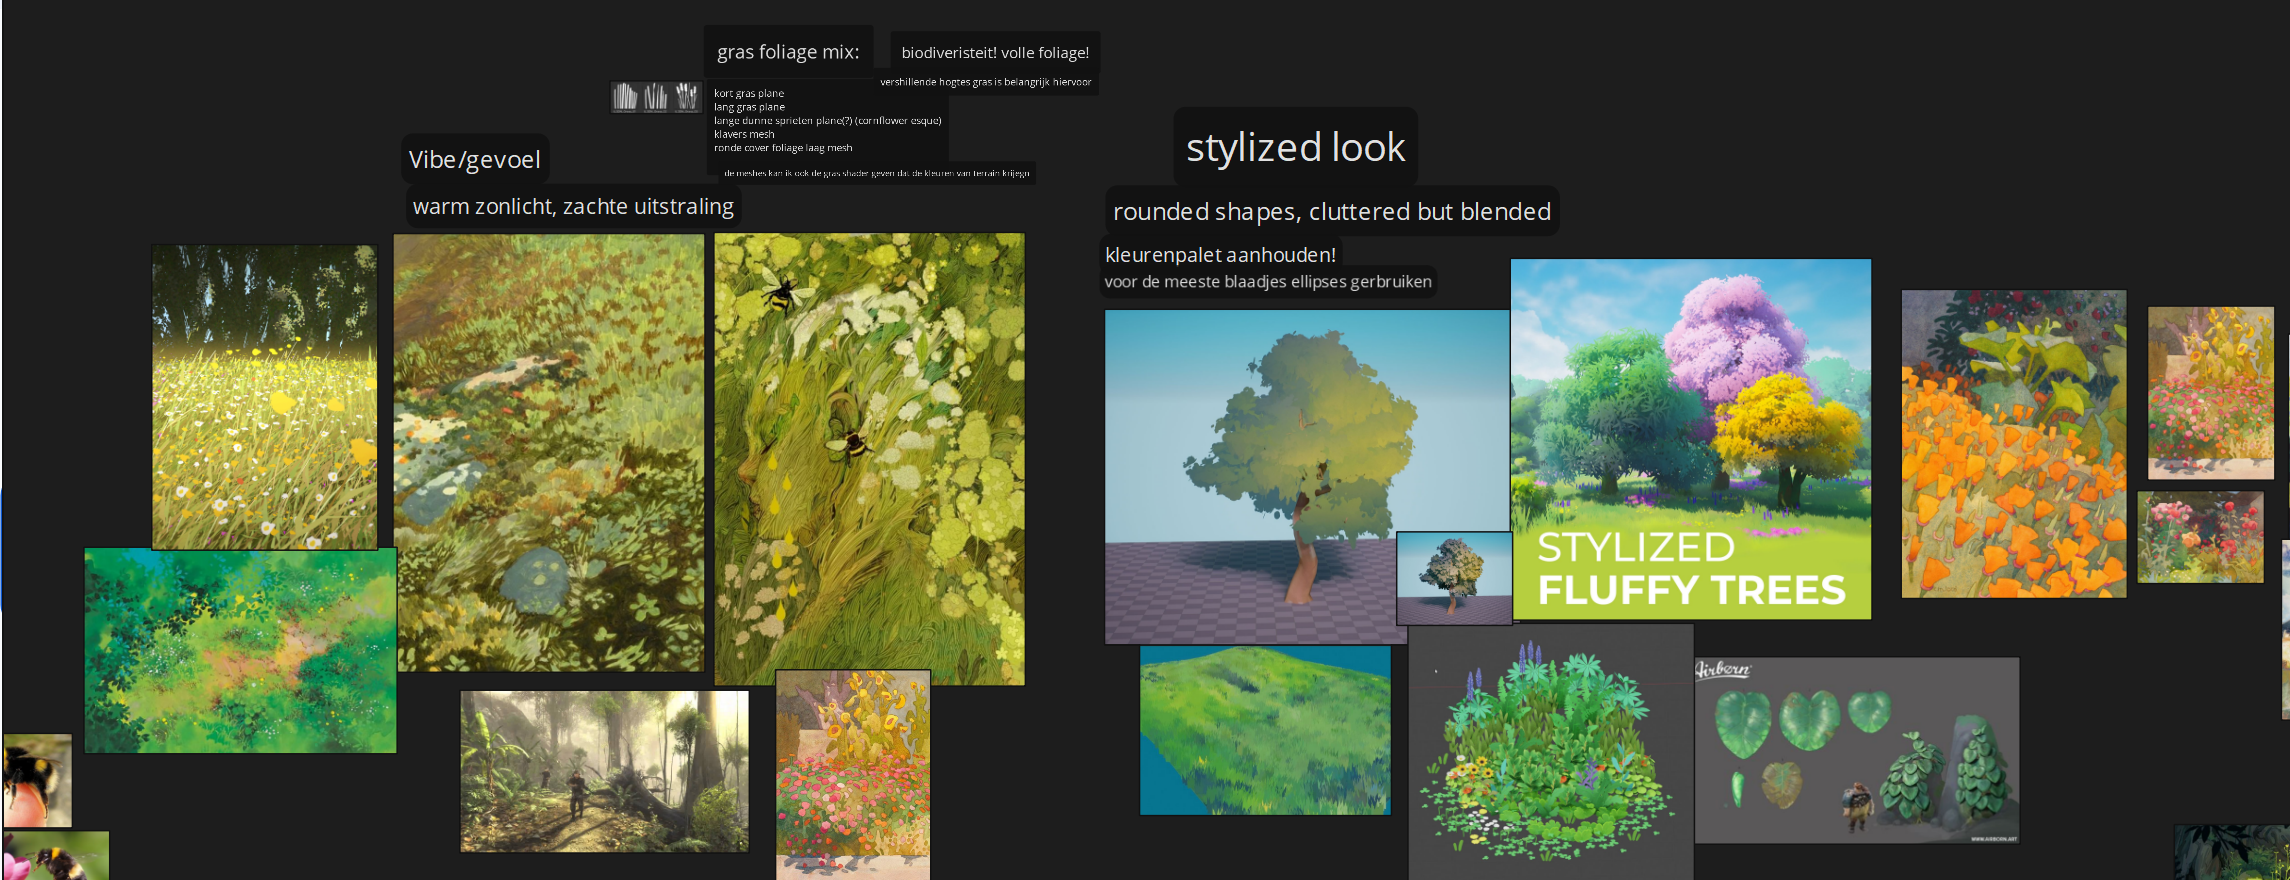This screenshot has width=2290, height=880.
Task: Select the 'gras foliage mix:' note
Action: click(x=788, y=52)
